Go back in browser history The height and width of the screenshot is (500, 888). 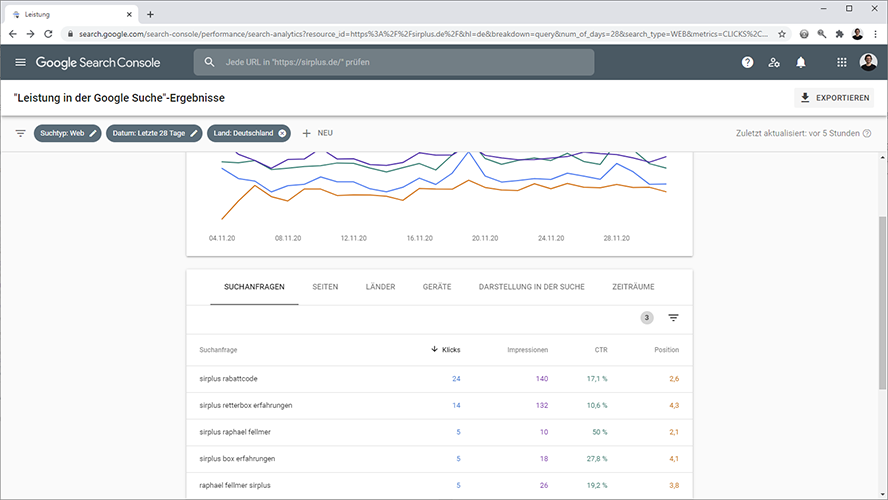[12, 34]
